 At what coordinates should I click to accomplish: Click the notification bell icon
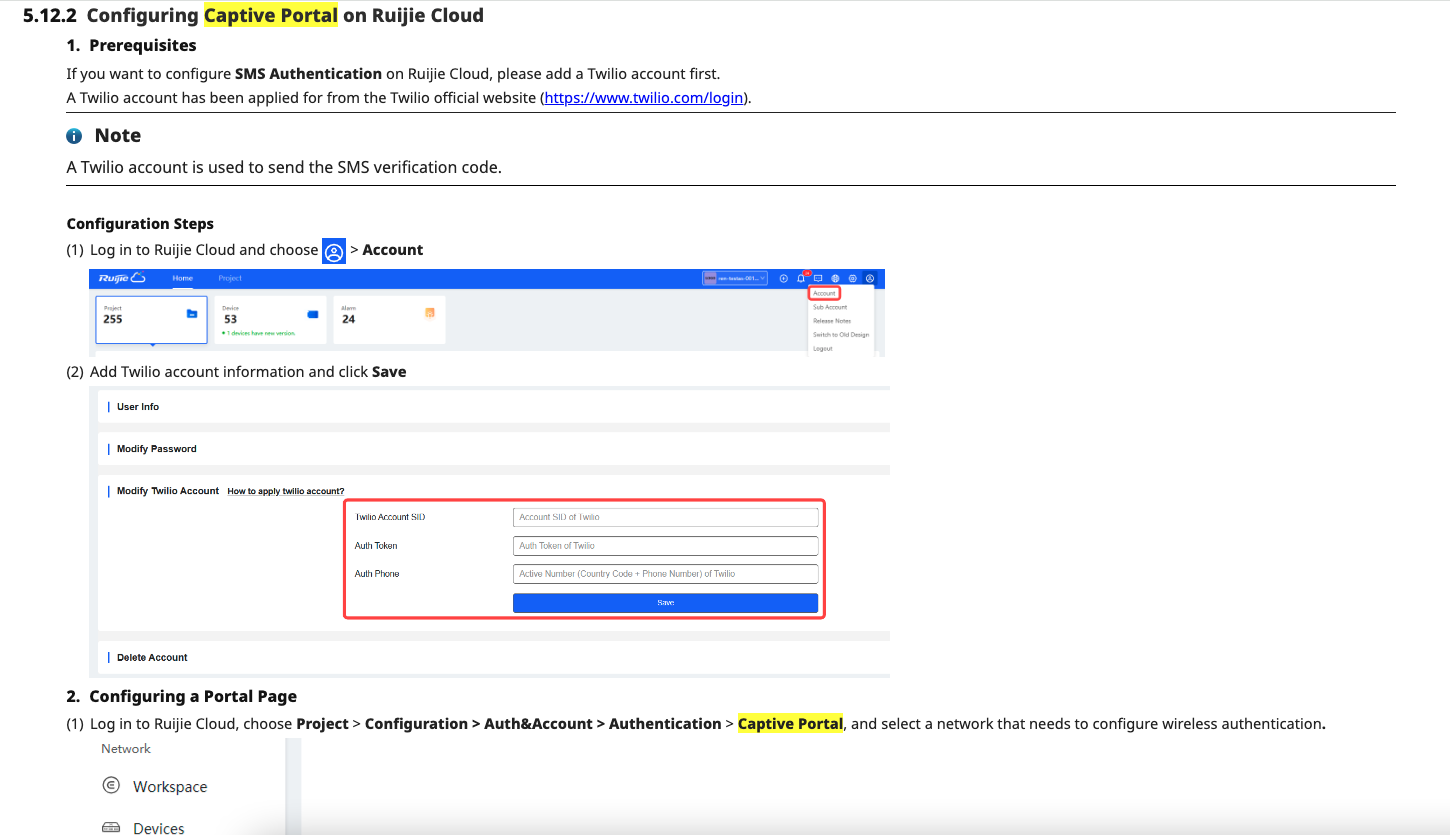801,278
